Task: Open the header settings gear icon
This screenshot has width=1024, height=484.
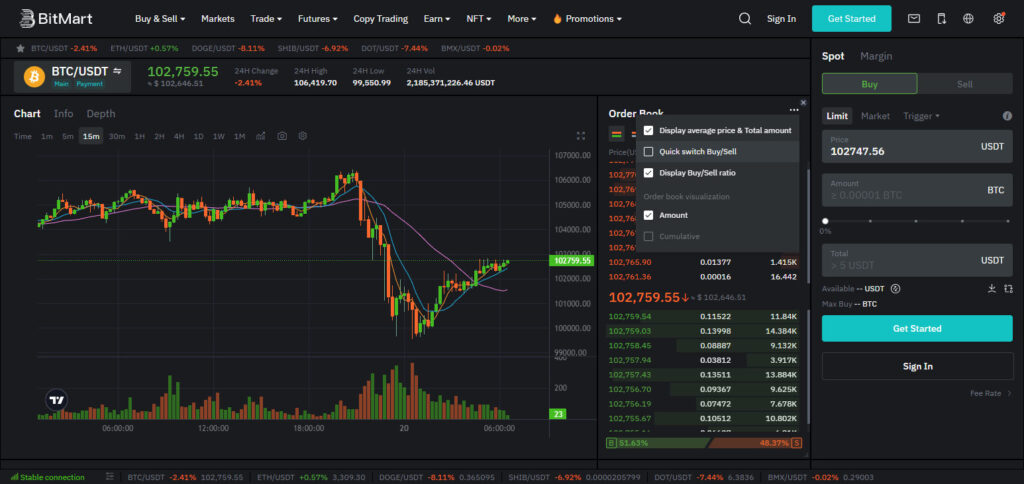Action: click(999, 19)
